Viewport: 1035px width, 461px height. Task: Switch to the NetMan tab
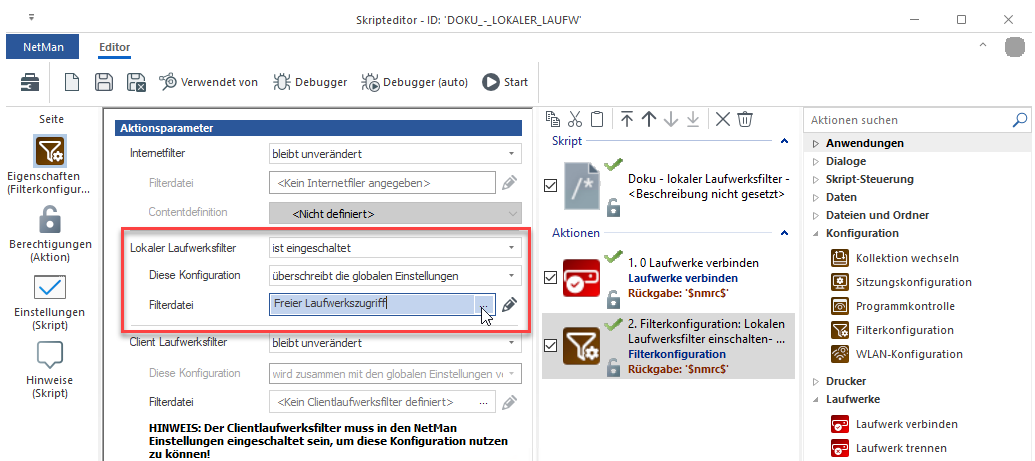[42, 47]
